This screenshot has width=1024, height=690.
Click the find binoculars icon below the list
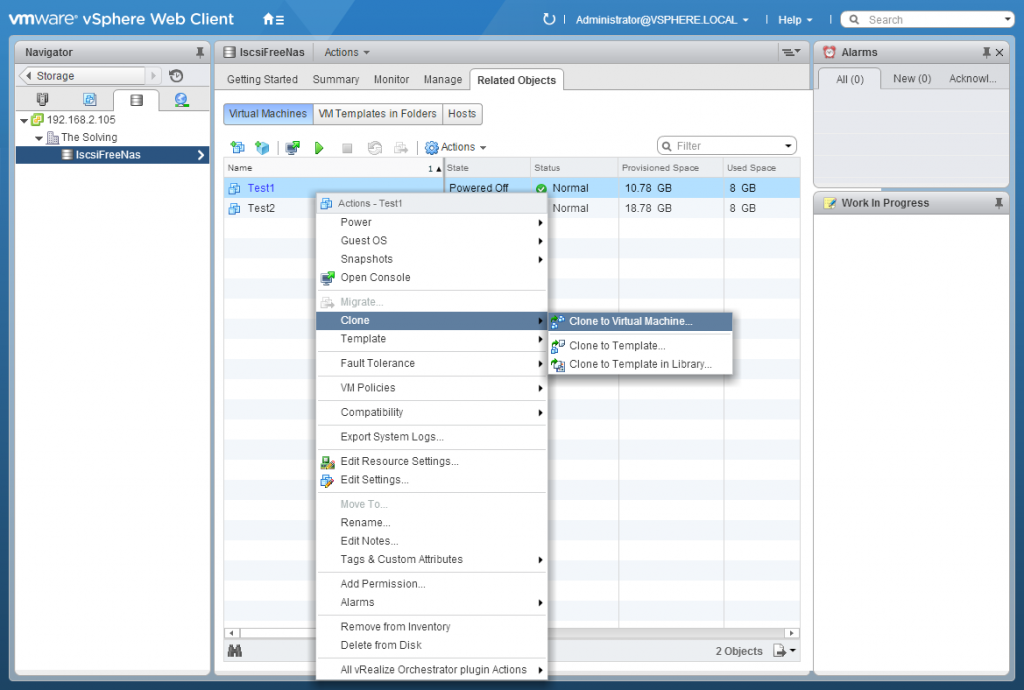click(x=235, y=651)
